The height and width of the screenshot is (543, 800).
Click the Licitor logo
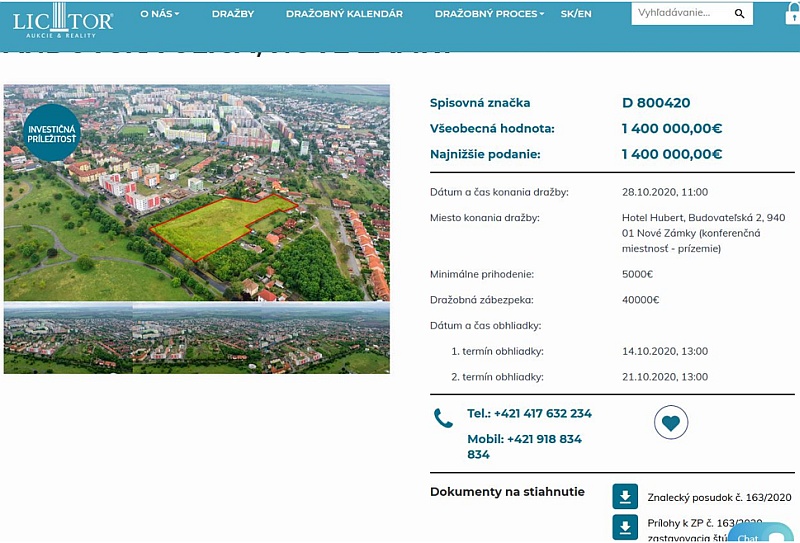(x=63, y=15)
